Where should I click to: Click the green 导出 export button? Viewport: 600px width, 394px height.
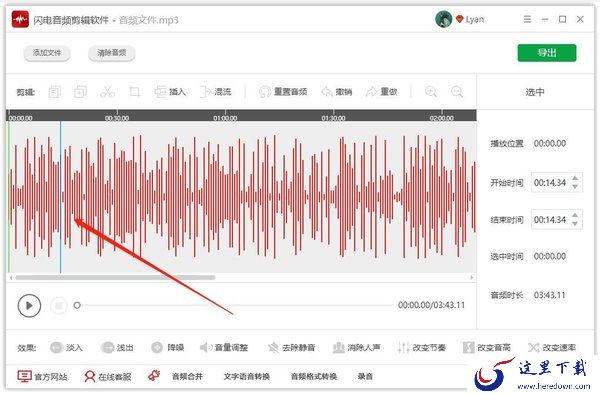pos(547,53)
